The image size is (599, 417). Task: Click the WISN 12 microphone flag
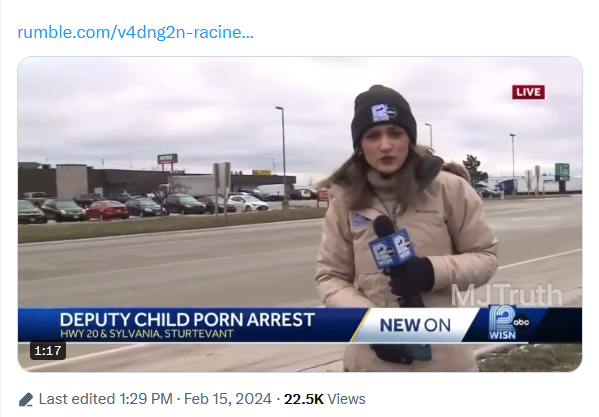392,248
